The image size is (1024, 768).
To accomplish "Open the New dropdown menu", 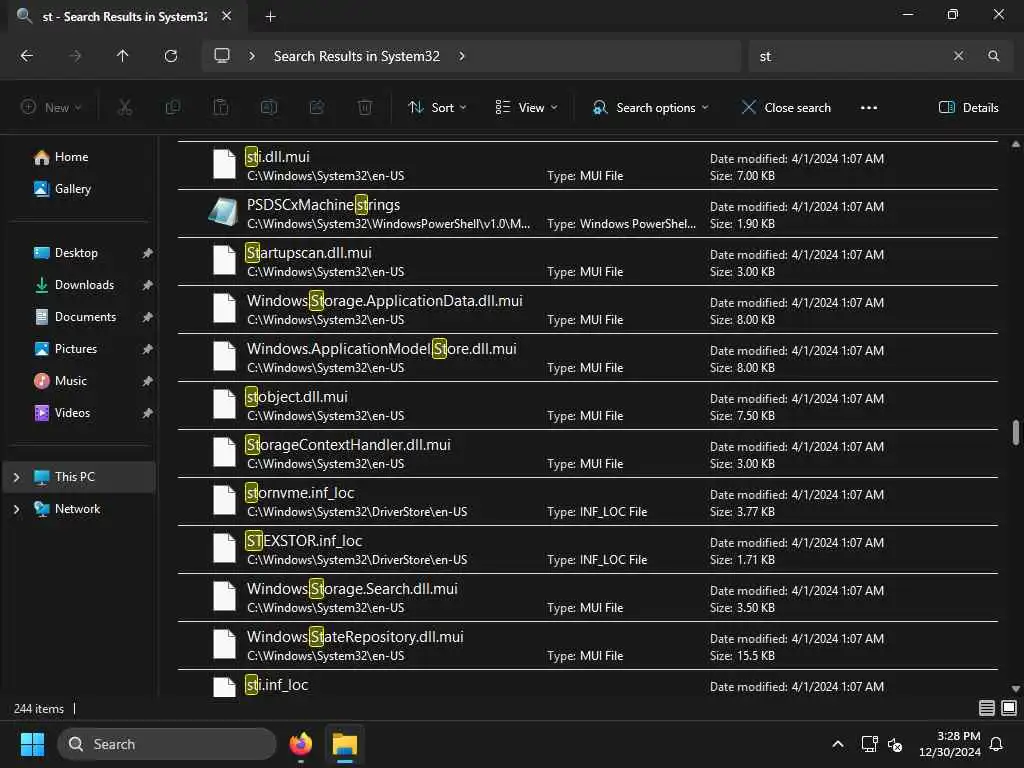I will click(x=51, y=108).
